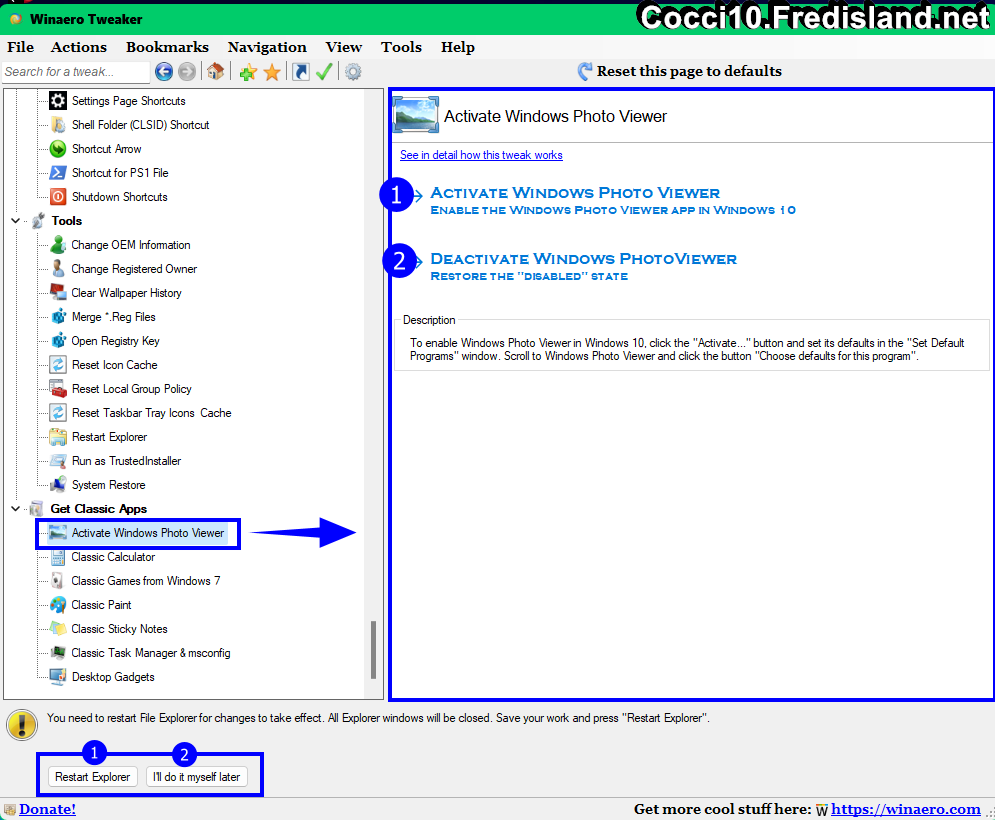Select Reset Taskbar Tray Icons Cache
The width and height of the screenshot is (995, 820).
point(151,413)
